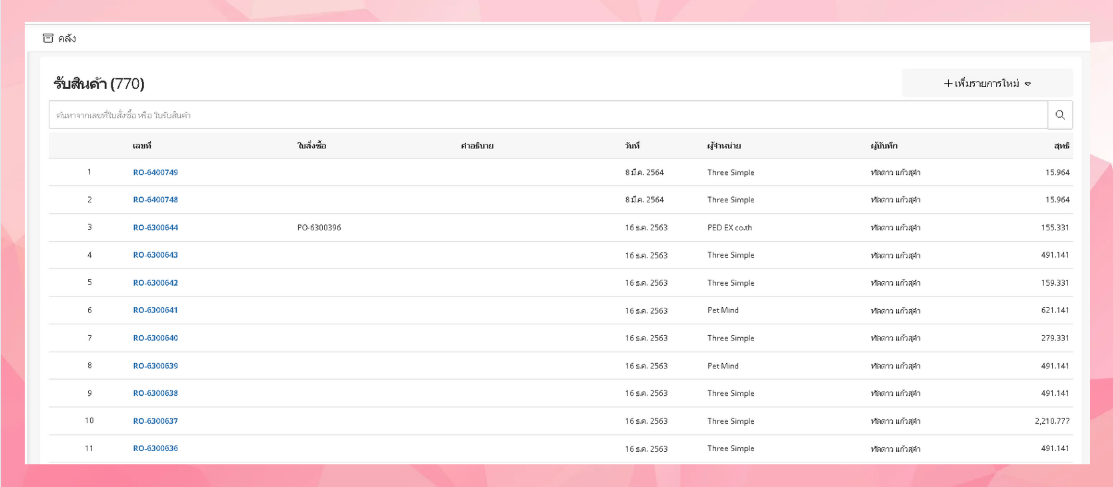Click net amount 155.331
The width and height of the screenshot is (1113, 487).
click(1056, 227)
